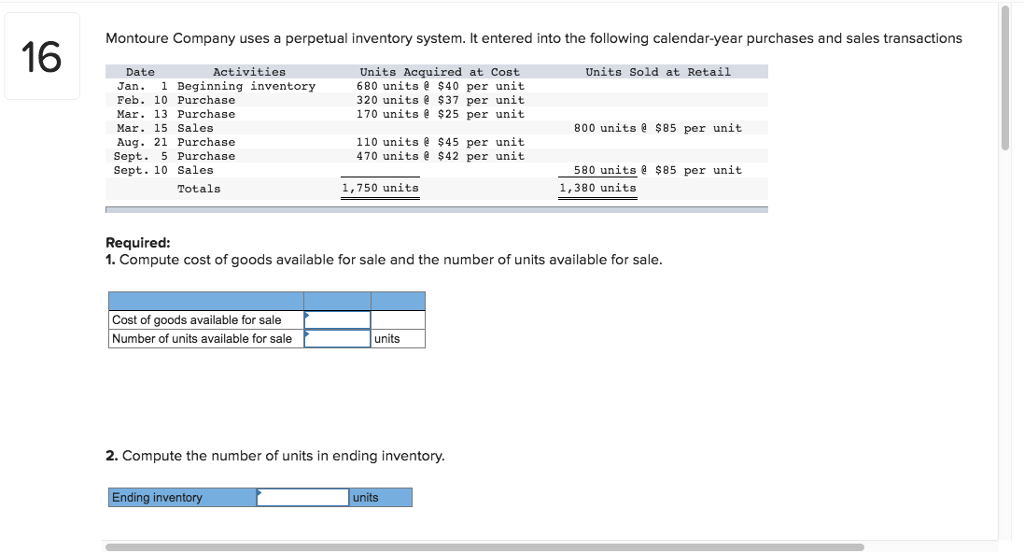The height and width of the screenshot is (552, 1024).
Task: Click the empty cell right of the cost input
Action: coord(398,319)
